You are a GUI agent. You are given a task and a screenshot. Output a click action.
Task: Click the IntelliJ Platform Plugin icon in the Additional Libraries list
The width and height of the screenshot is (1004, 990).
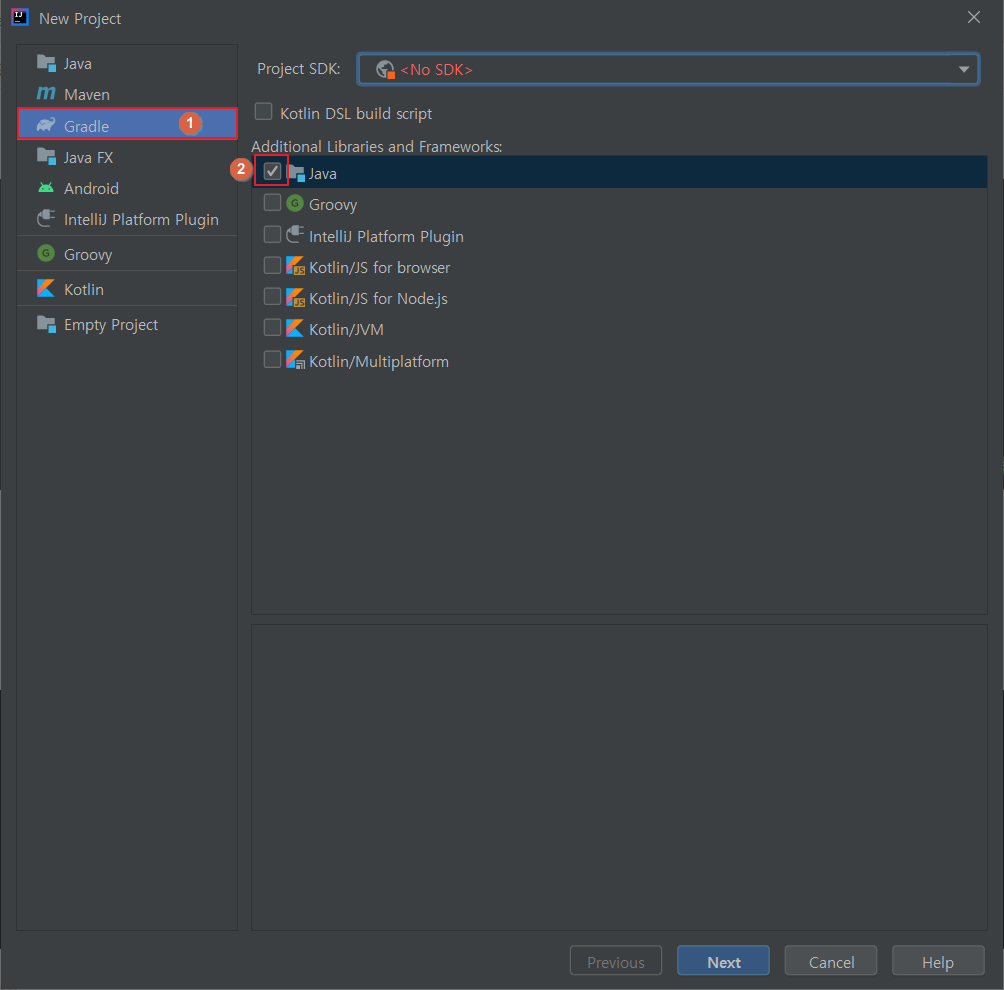tap(295, 235)
